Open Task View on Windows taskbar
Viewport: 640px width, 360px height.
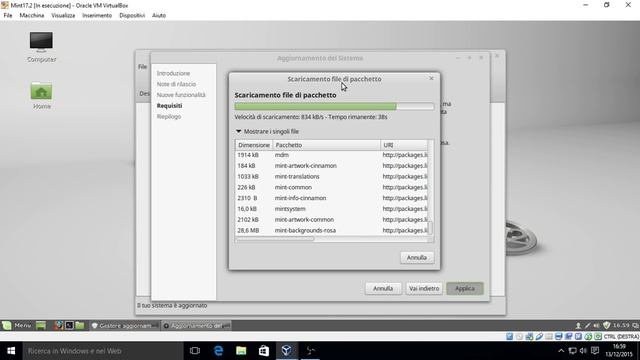click(x=195, y=351)
